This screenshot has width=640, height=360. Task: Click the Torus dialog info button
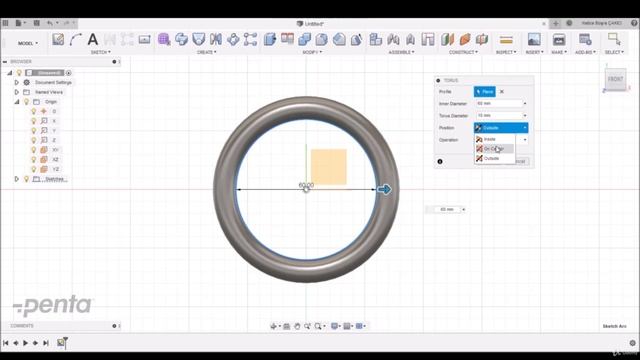click(440, 162)
